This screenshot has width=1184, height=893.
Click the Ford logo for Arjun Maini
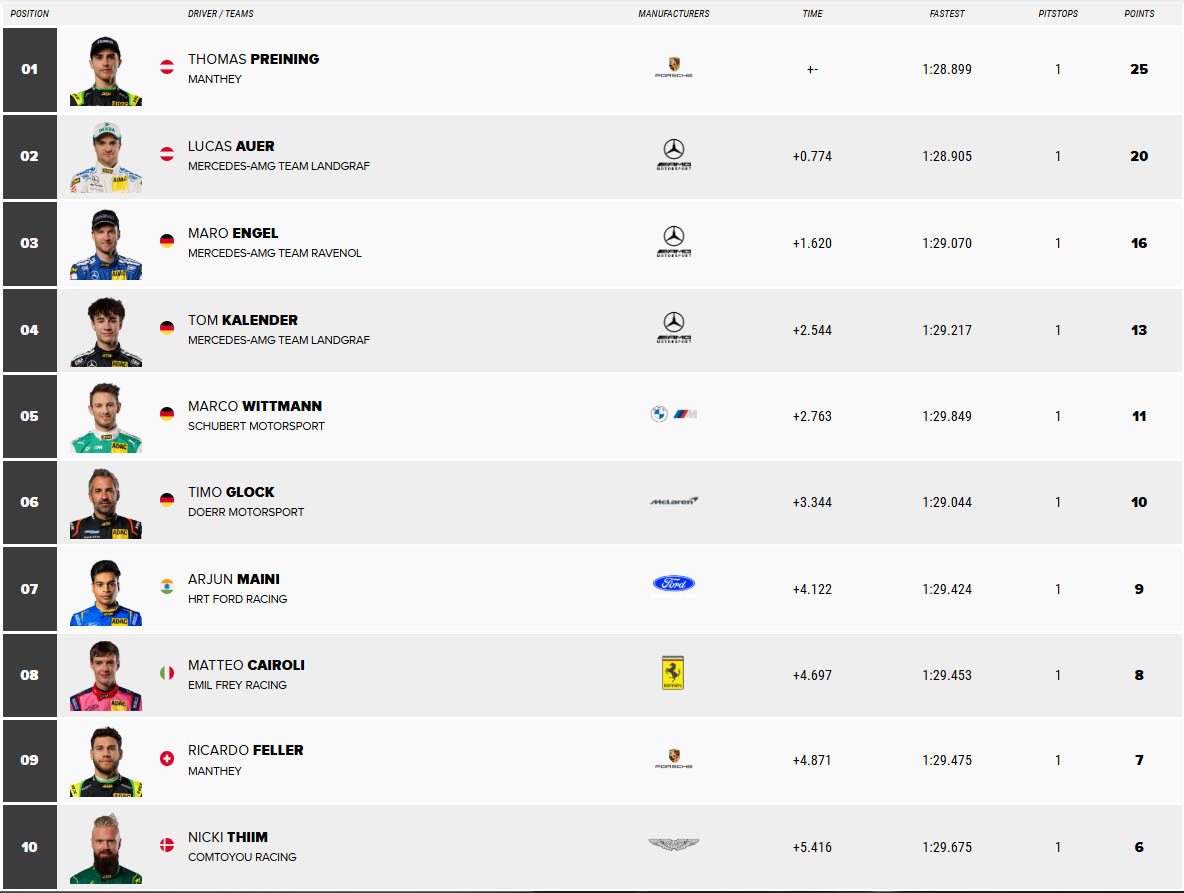pyautogui.click(x=673, y=584)
